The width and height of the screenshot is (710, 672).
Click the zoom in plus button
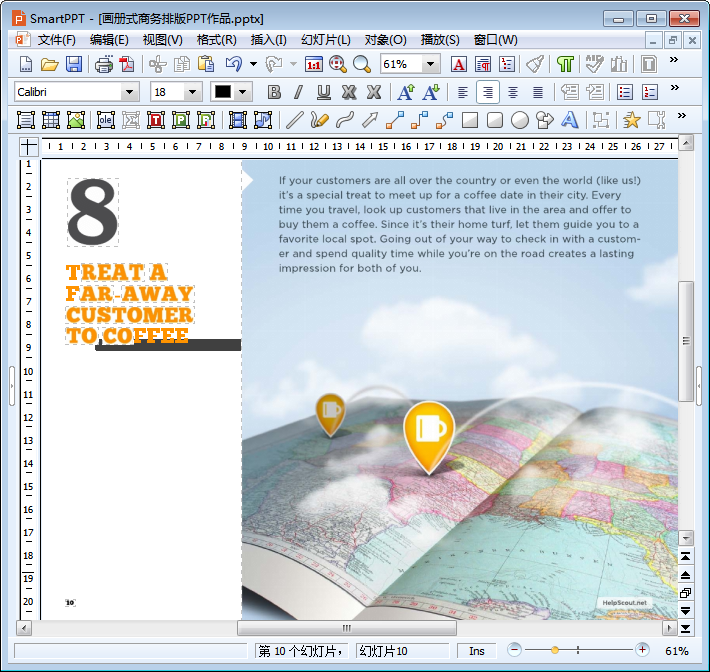pyautogui.click(x=642, y=651)
